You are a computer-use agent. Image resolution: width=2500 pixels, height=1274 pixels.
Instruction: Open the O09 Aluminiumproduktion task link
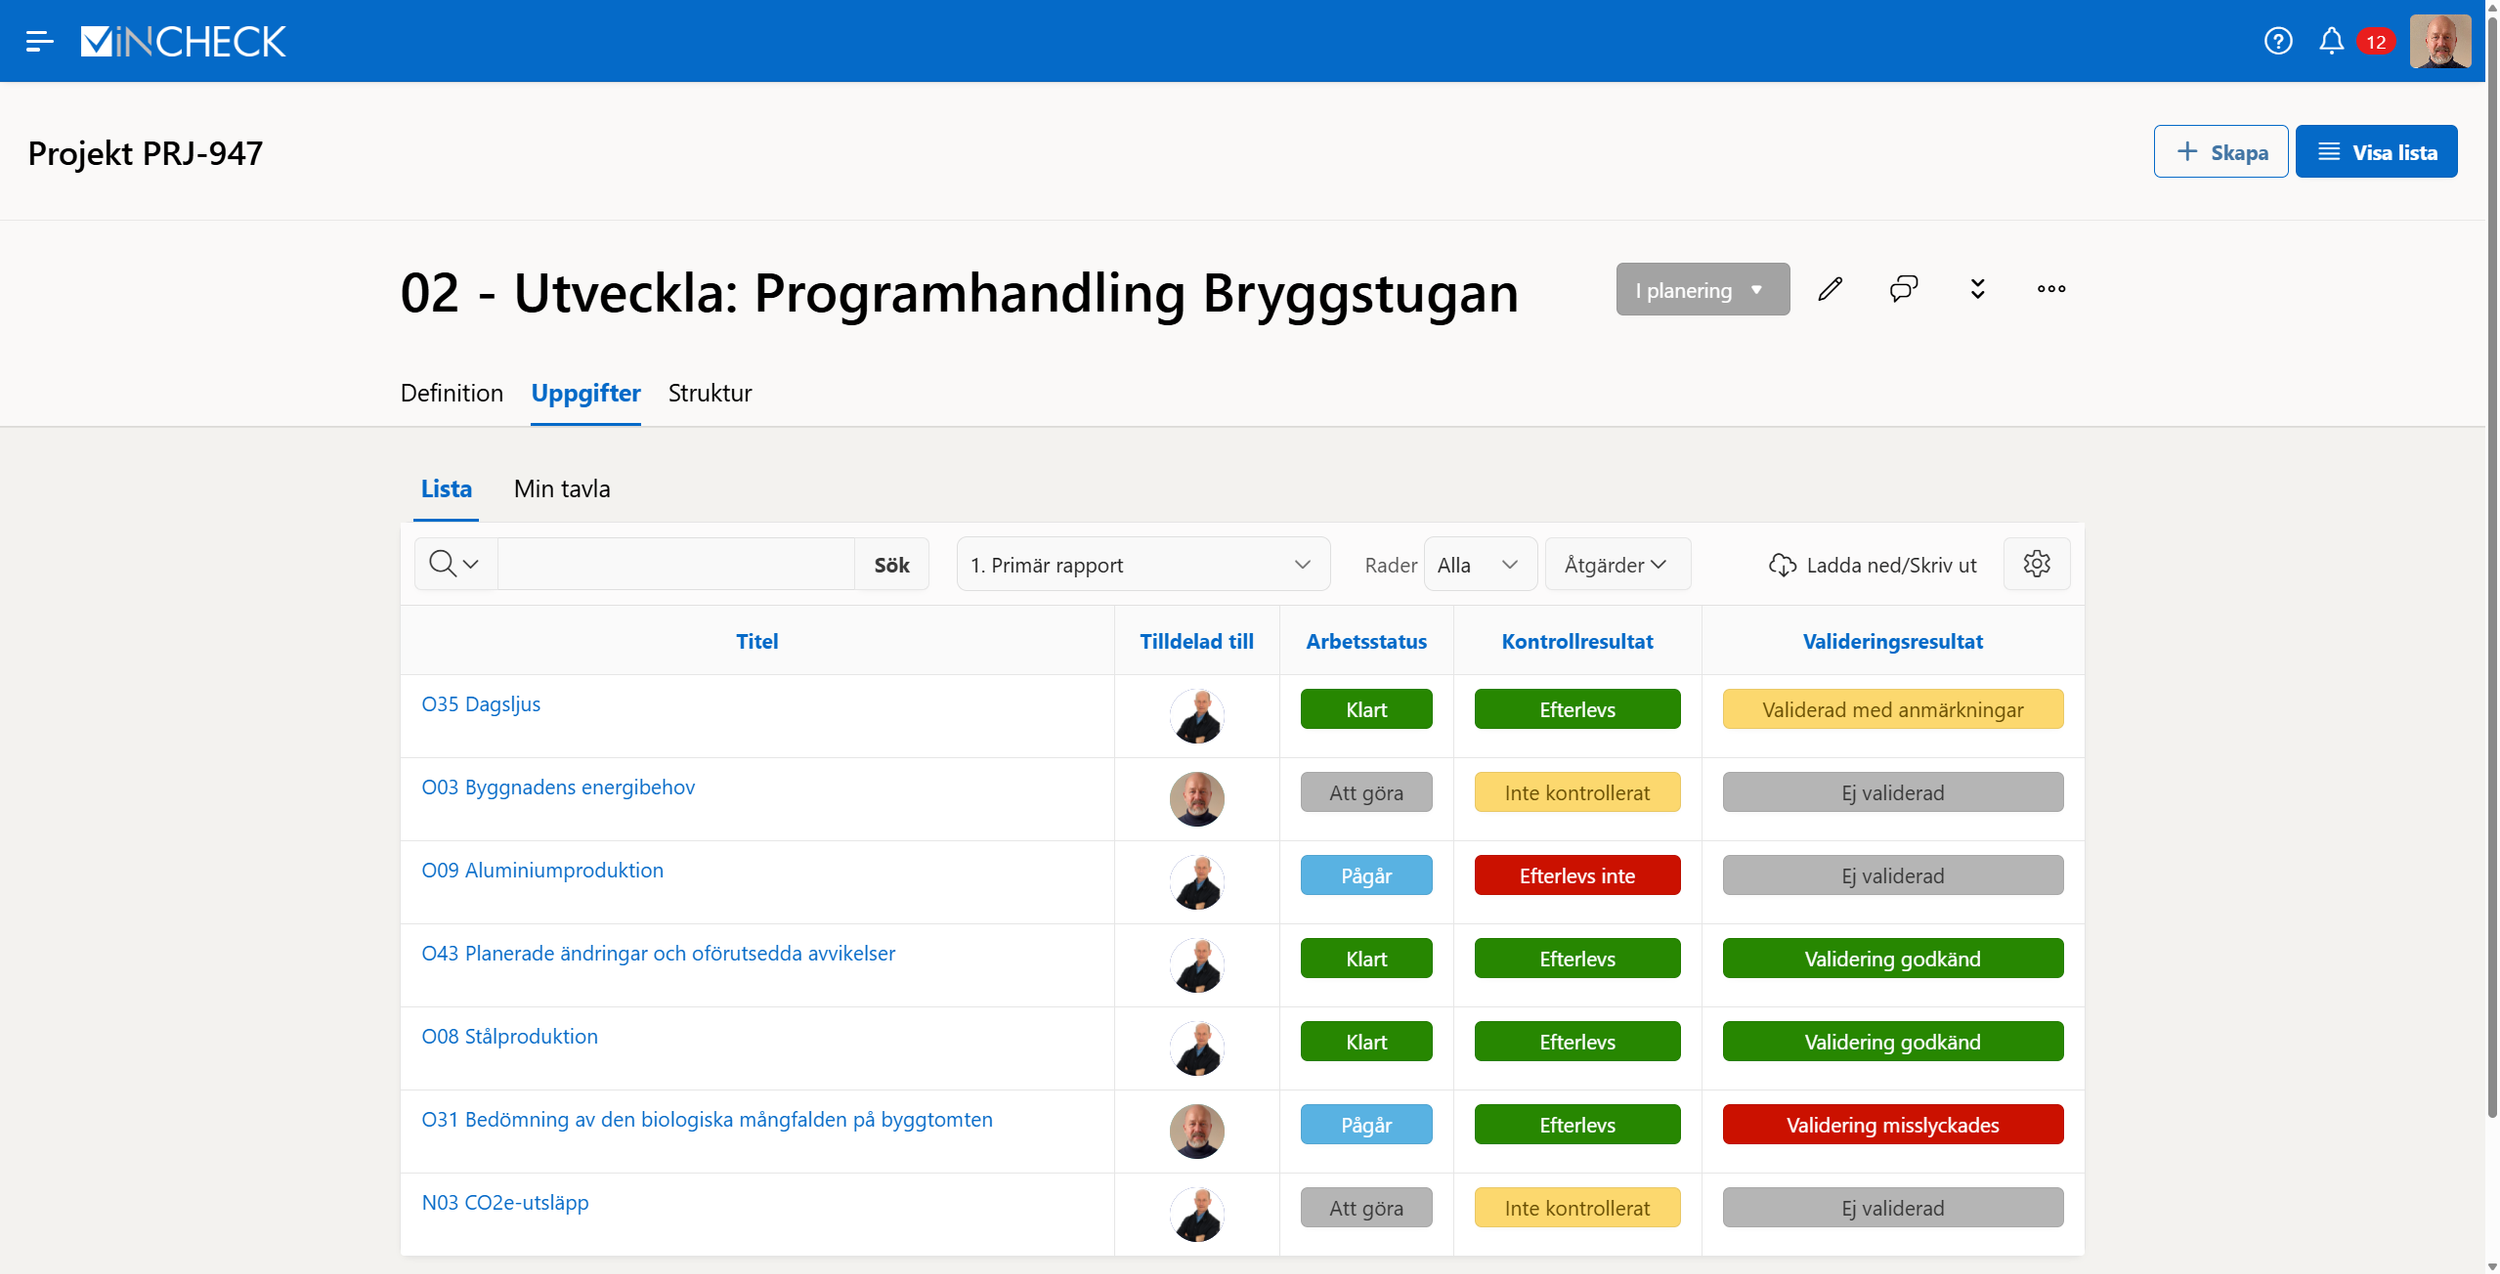(542, 870)
